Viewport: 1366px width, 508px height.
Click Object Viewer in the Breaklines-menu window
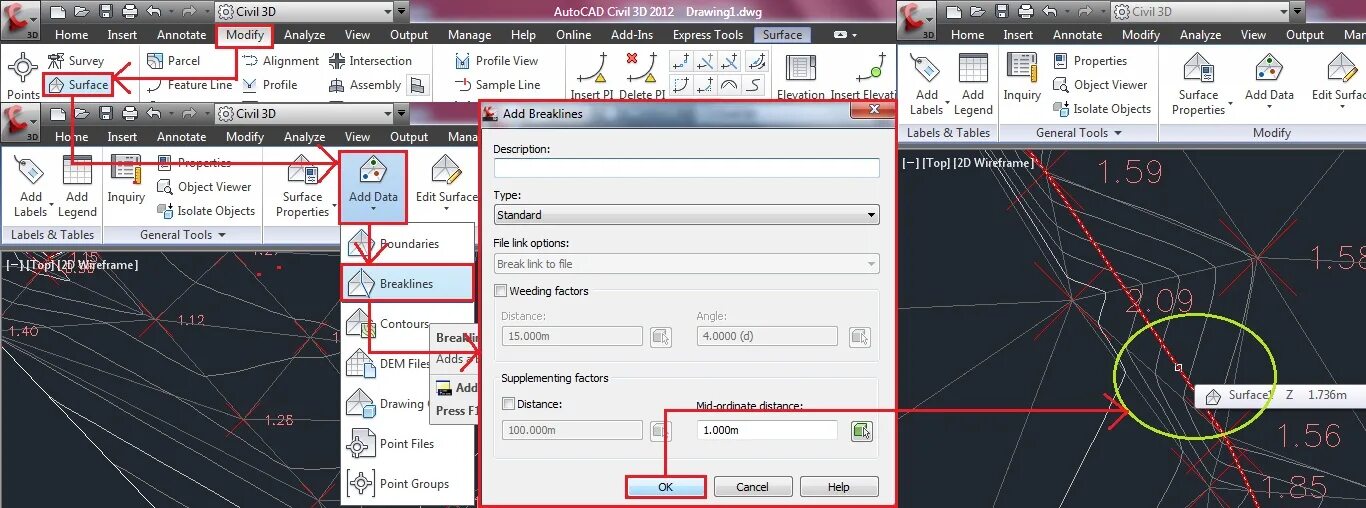(x=204, y=187)
